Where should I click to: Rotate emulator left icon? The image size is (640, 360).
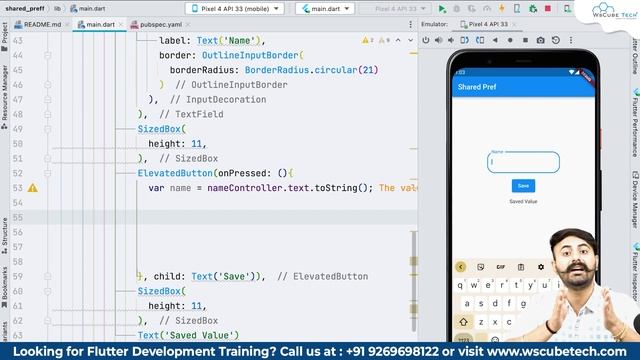pyautogui.click(x=464, y=40)
